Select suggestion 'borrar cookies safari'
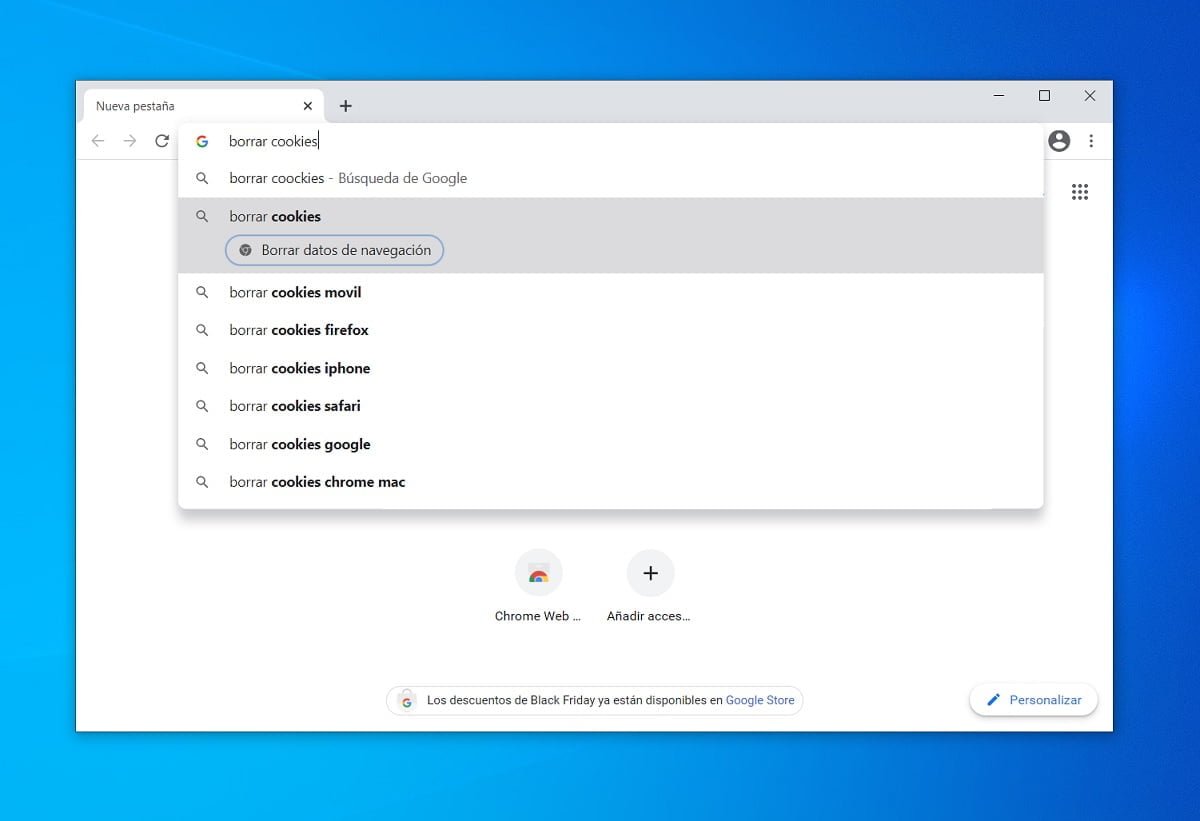1200x821 pixels. pos(611,406)
